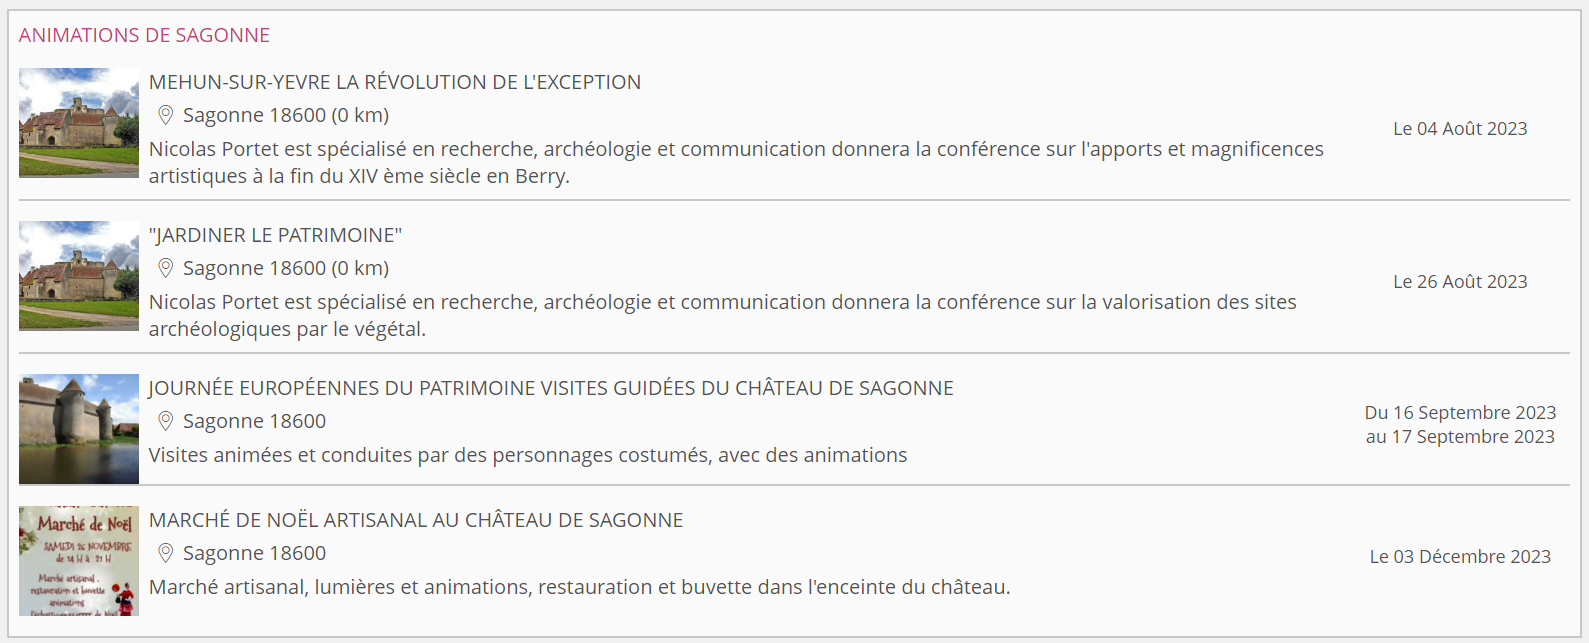Click "Sagonne 18600" location of Marché de Noël
The width and height of the screenshot is (1589, 643).
(254, 553)
